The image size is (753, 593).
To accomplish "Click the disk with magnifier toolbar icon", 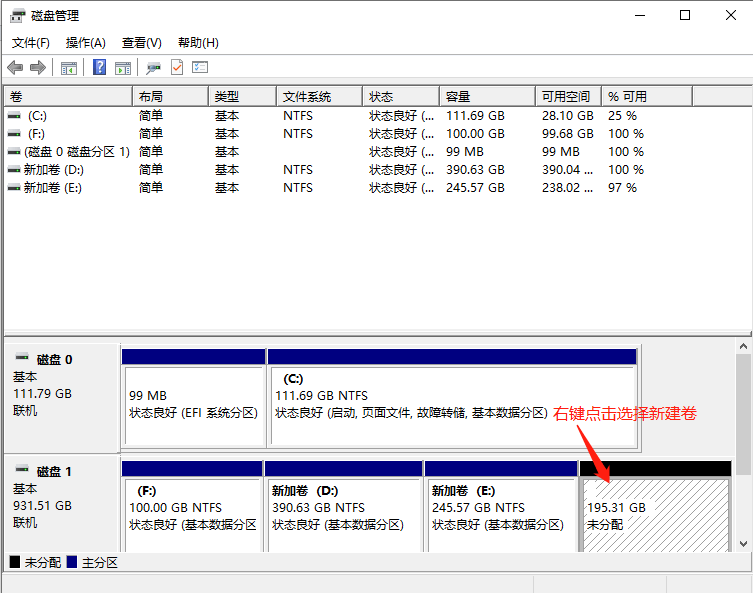I will (x=153, y=68).
